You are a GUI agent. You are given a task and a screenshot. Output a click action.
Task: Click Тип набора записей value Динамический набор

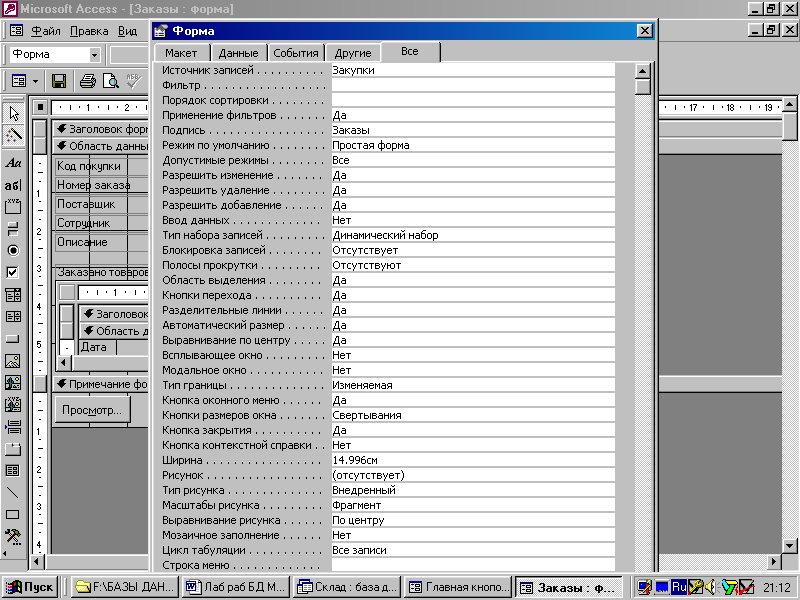point(473,235)
